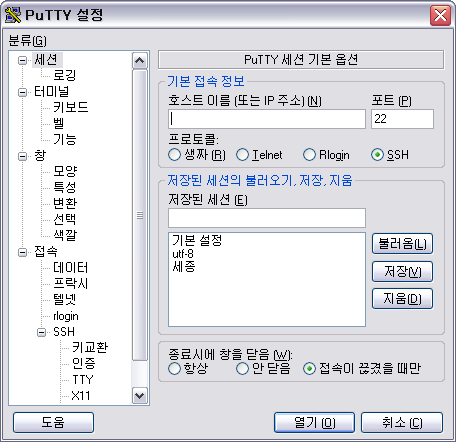Click the 지움(D) delete button
The width and height of the screenshot is (456, 442).
402,299
